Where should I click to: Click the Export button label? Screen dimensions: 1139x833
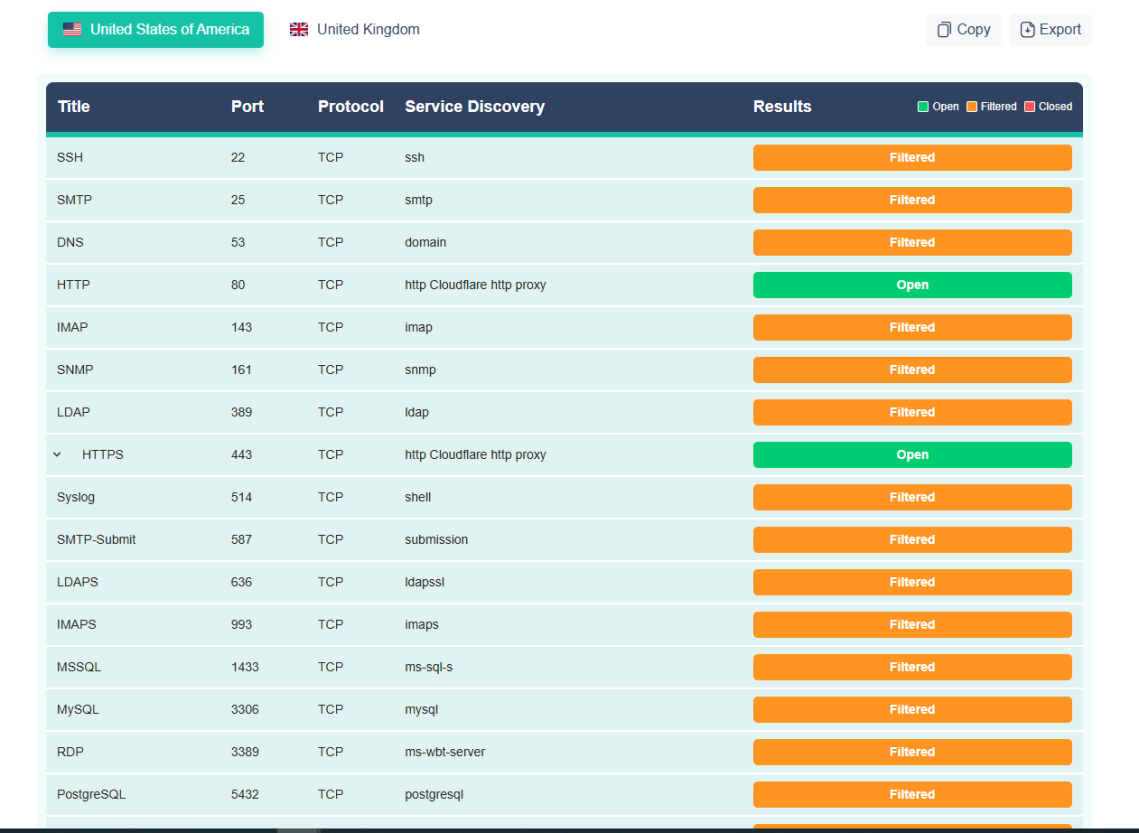point(1060,30)
